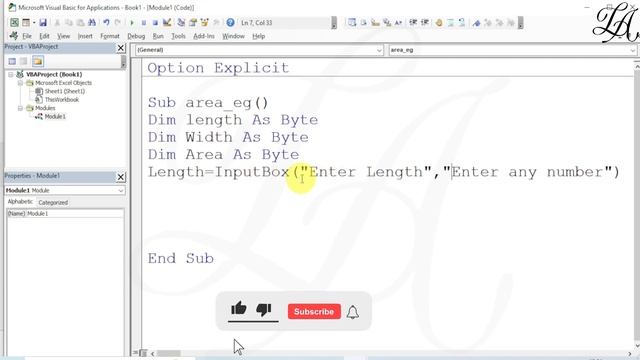This screenshot has width=640, height=360.
Task: Open the Add-Ins menu
Action: [x=204, y=36]
